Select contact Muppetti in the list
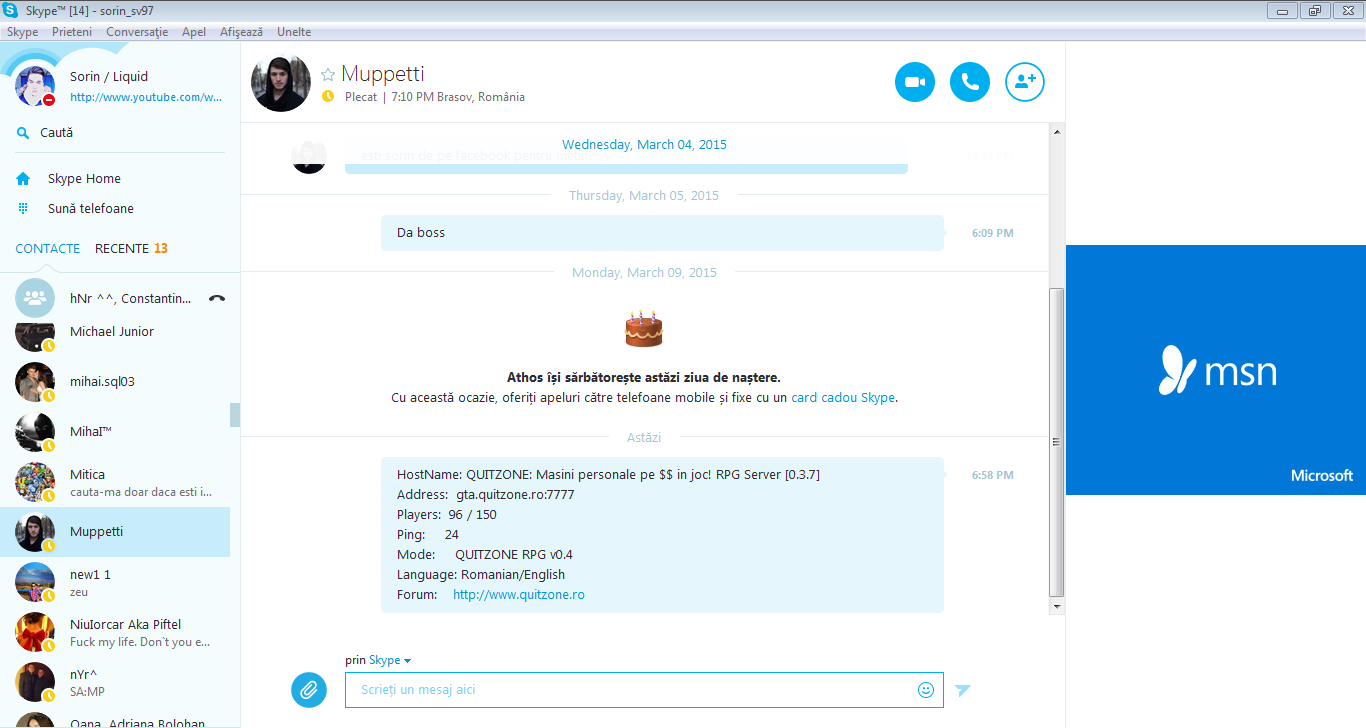1366x728 pixels. pyautogui.click(x=115, y=532)
